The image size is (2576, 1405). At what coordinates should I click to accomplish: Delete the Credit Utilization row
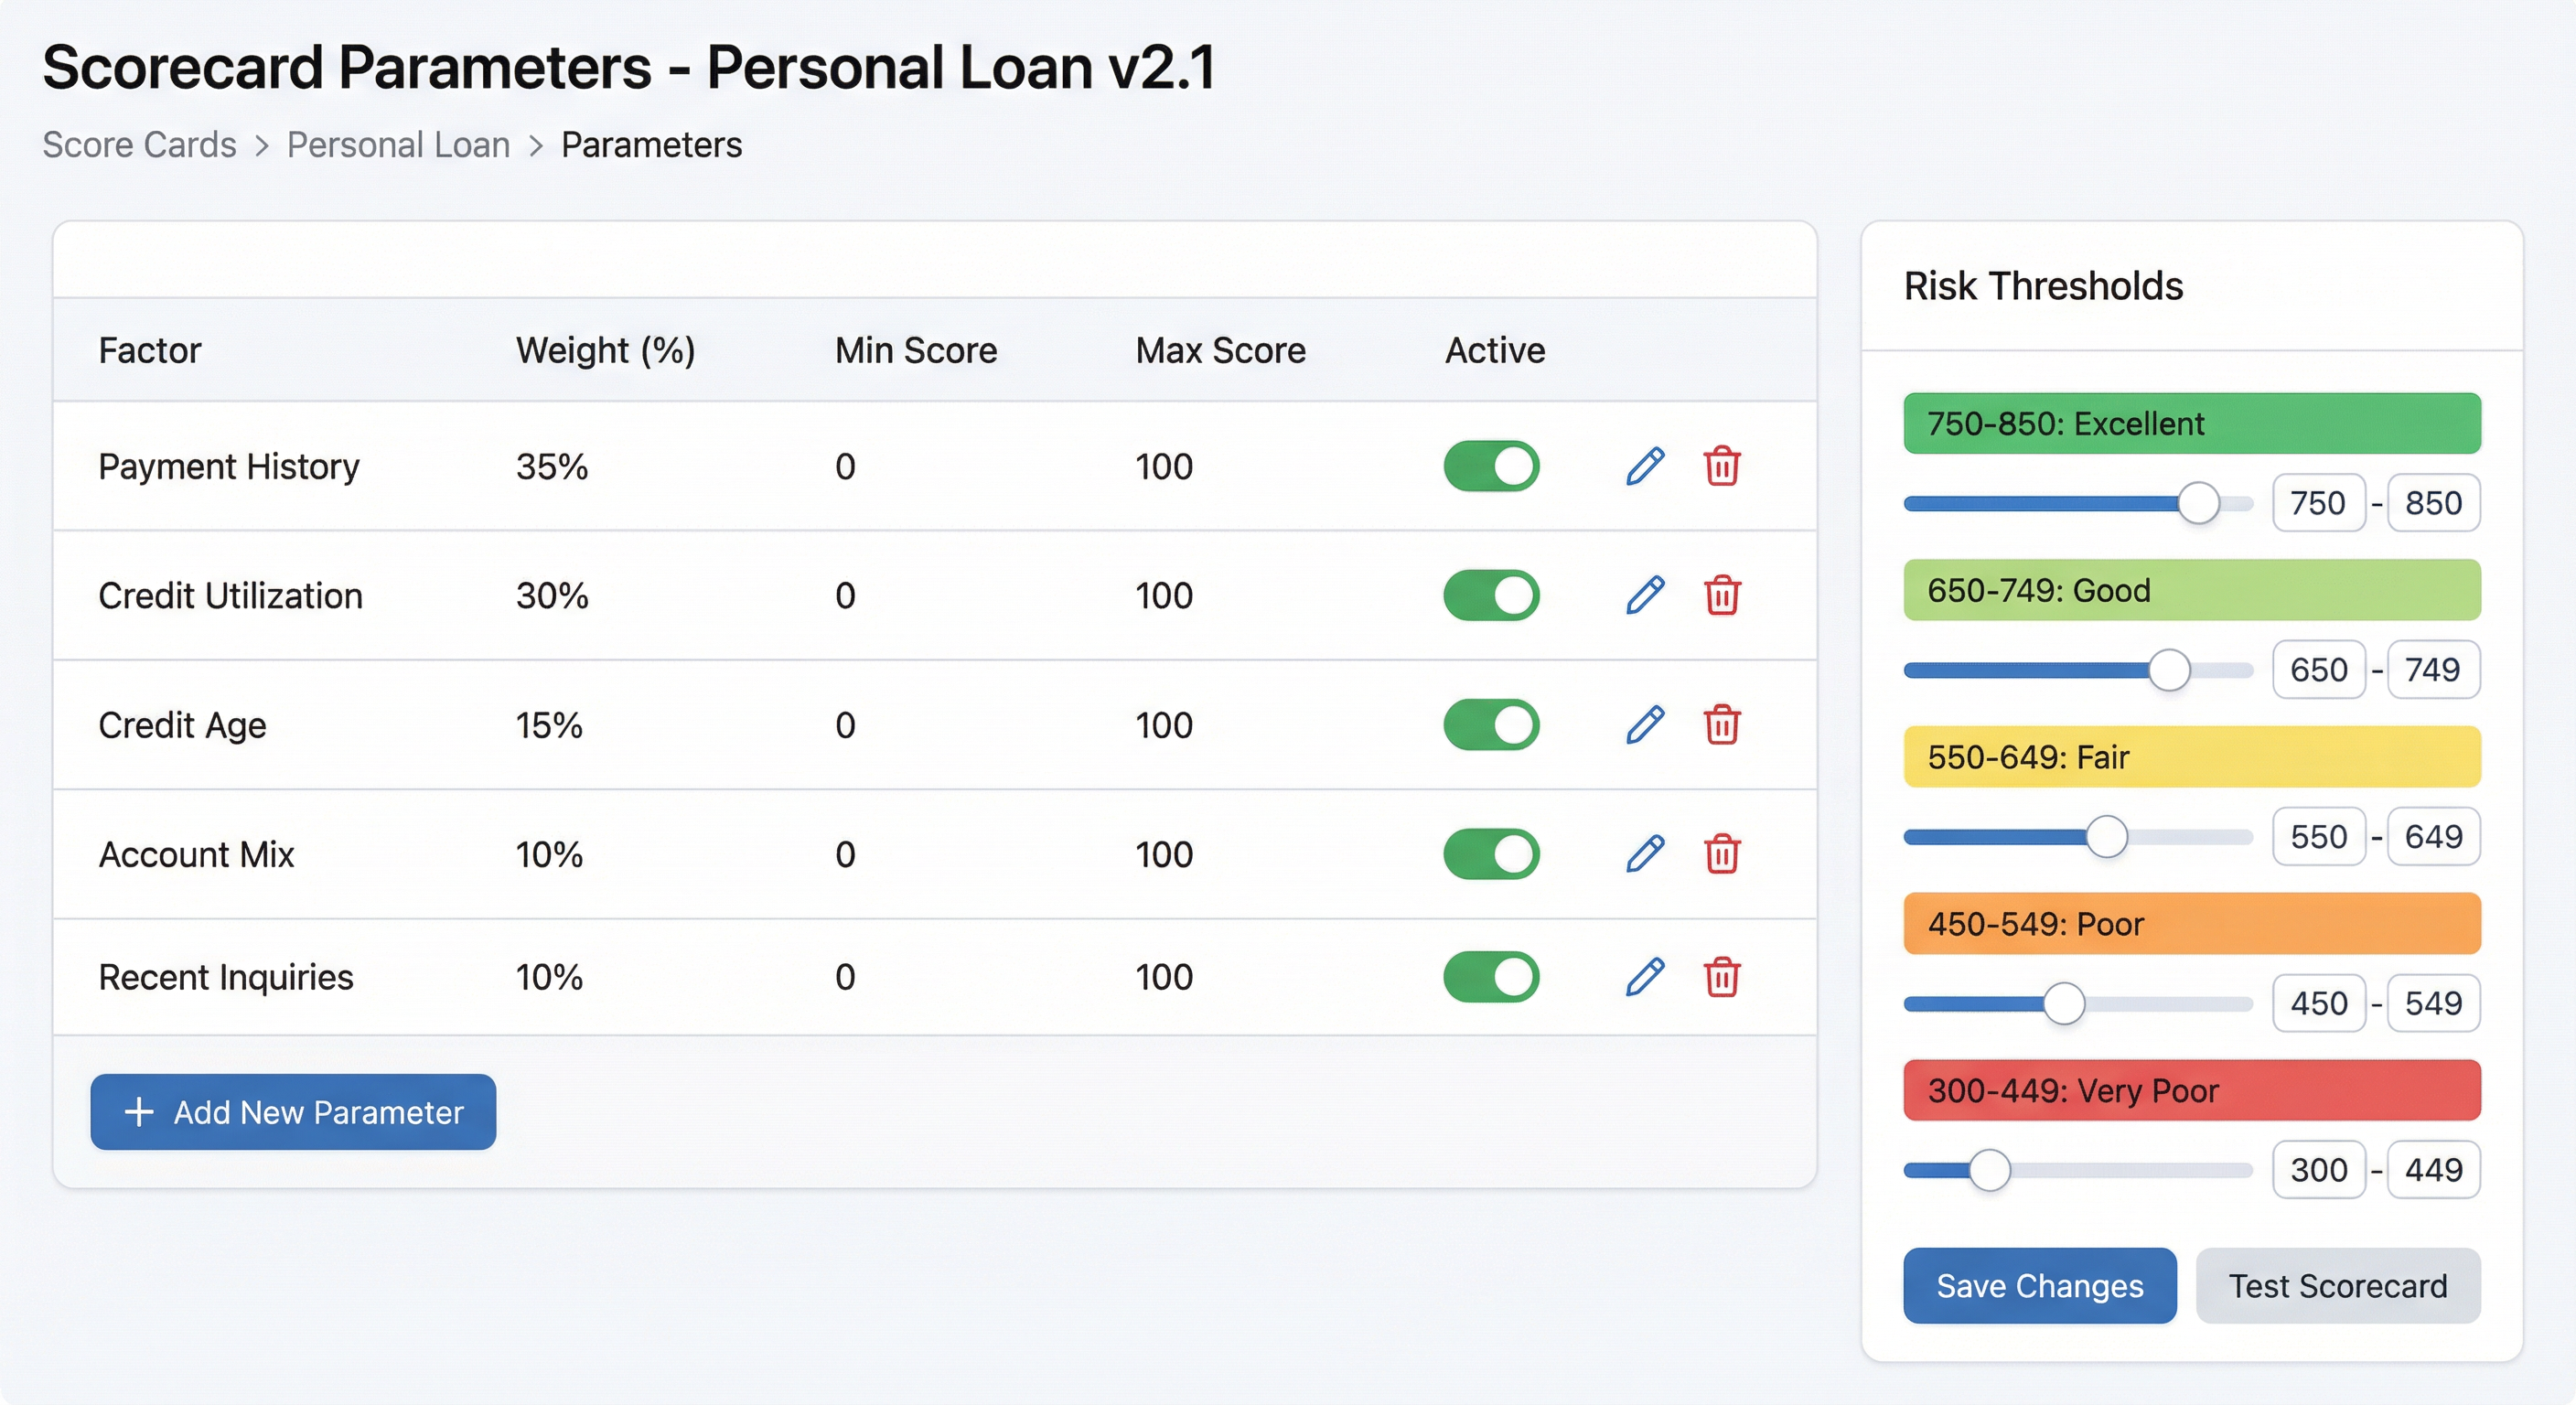pos(1721,595)
